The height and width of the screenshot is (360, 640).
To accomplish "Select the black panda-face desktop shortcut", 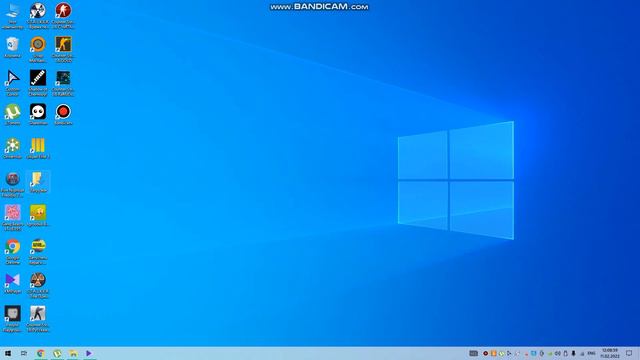I will point(38,114).
